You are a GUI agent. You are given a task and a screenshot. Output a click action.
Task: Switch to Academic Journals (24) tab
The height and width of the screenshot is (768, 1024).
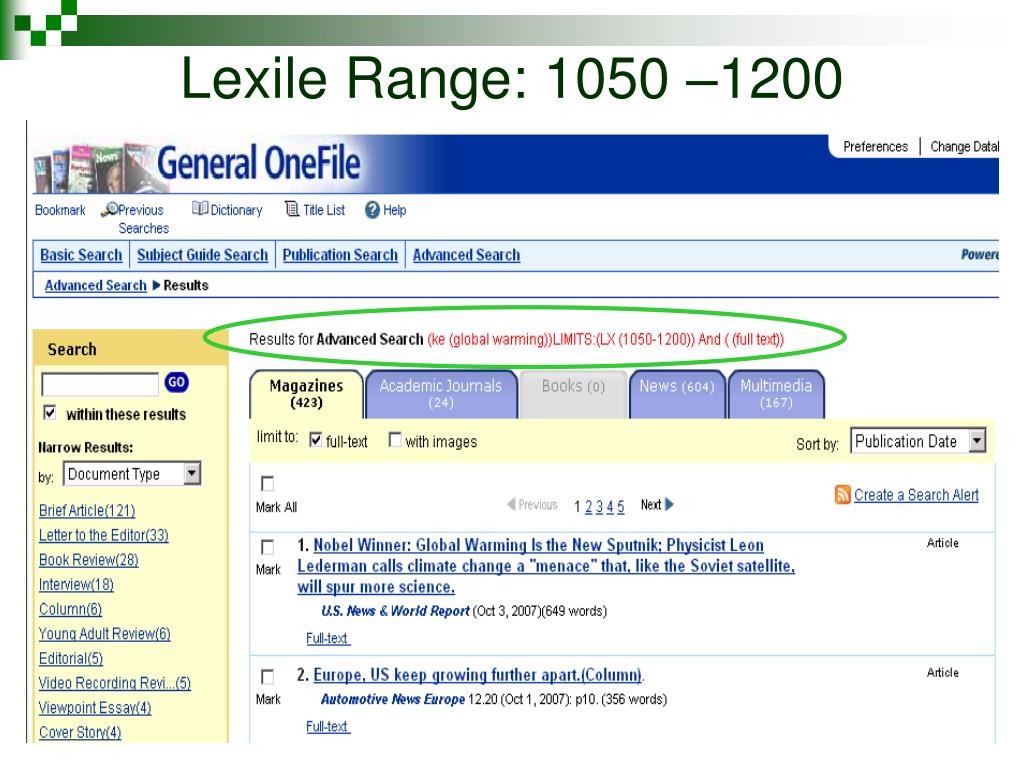pyautogui.click(x=441, y=394)
